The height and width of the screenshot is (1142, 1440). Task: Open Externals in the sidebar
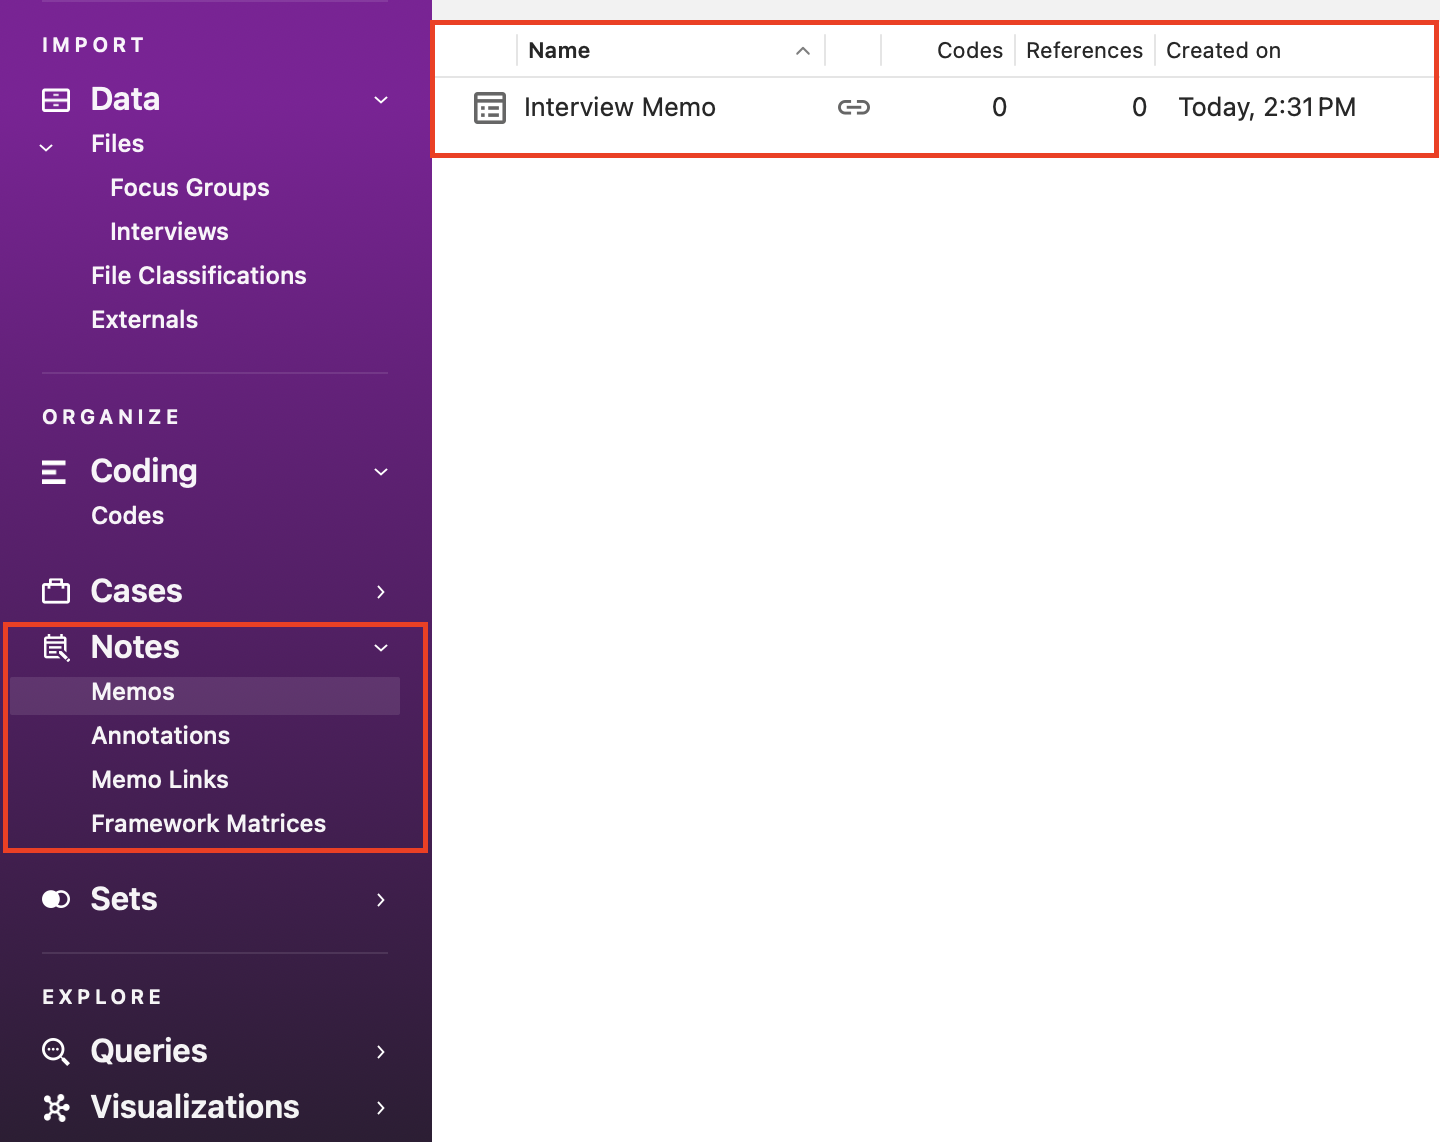(x=145, y=320)
